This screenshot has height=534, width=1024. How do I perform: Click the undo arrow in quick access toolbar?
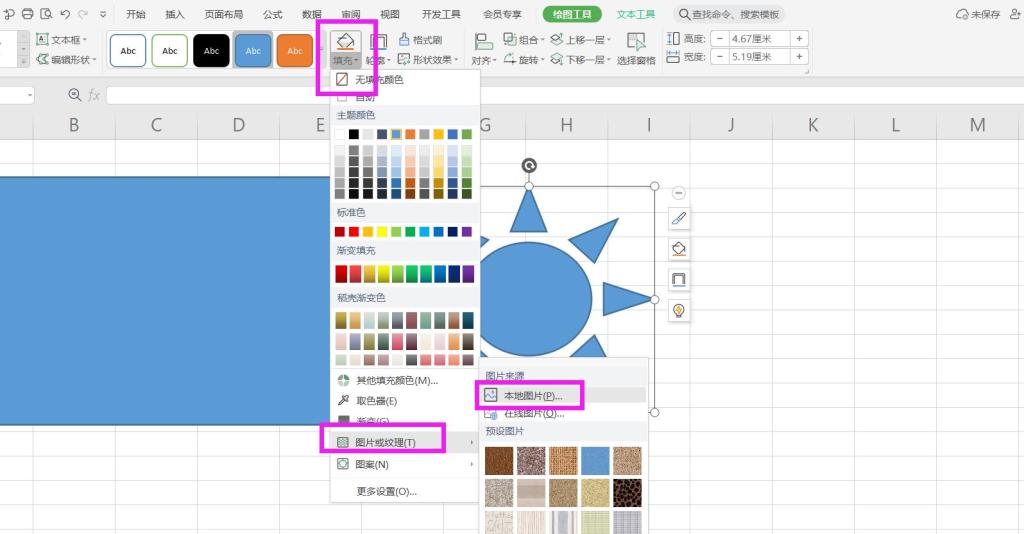65,14
